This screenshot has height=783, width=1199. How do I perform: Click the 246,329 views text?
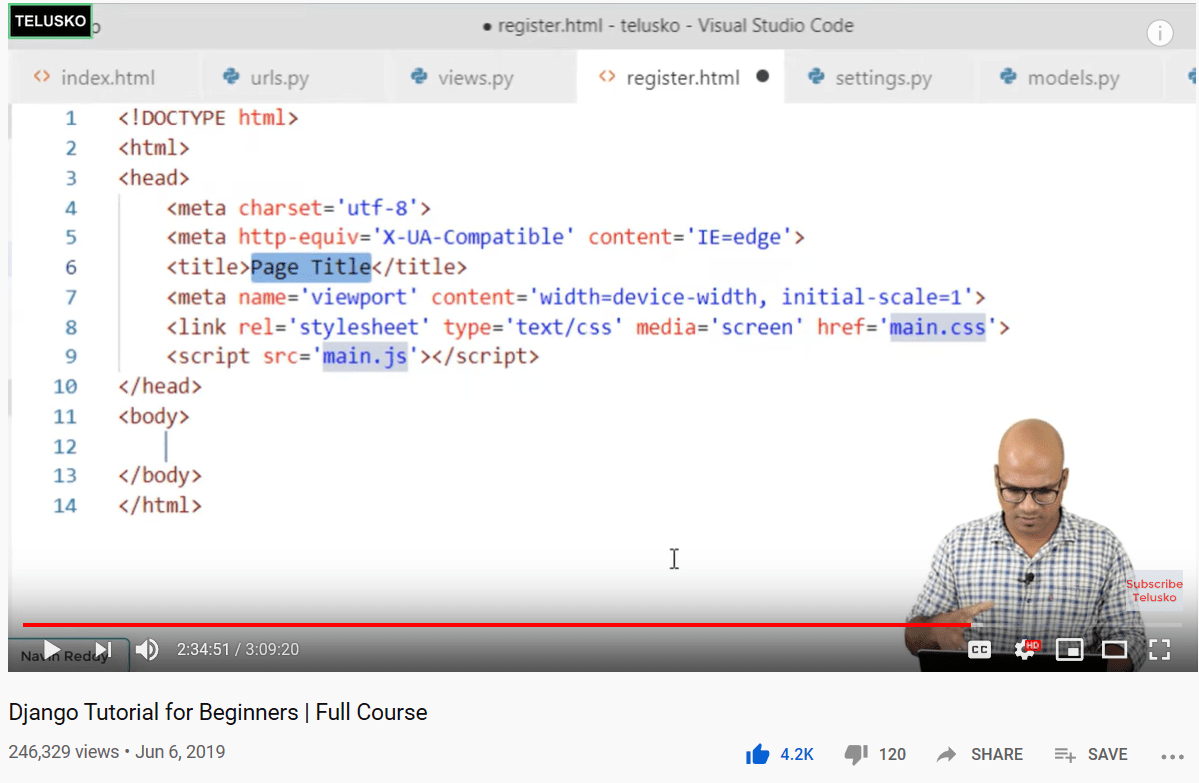(x=63, y=752)
